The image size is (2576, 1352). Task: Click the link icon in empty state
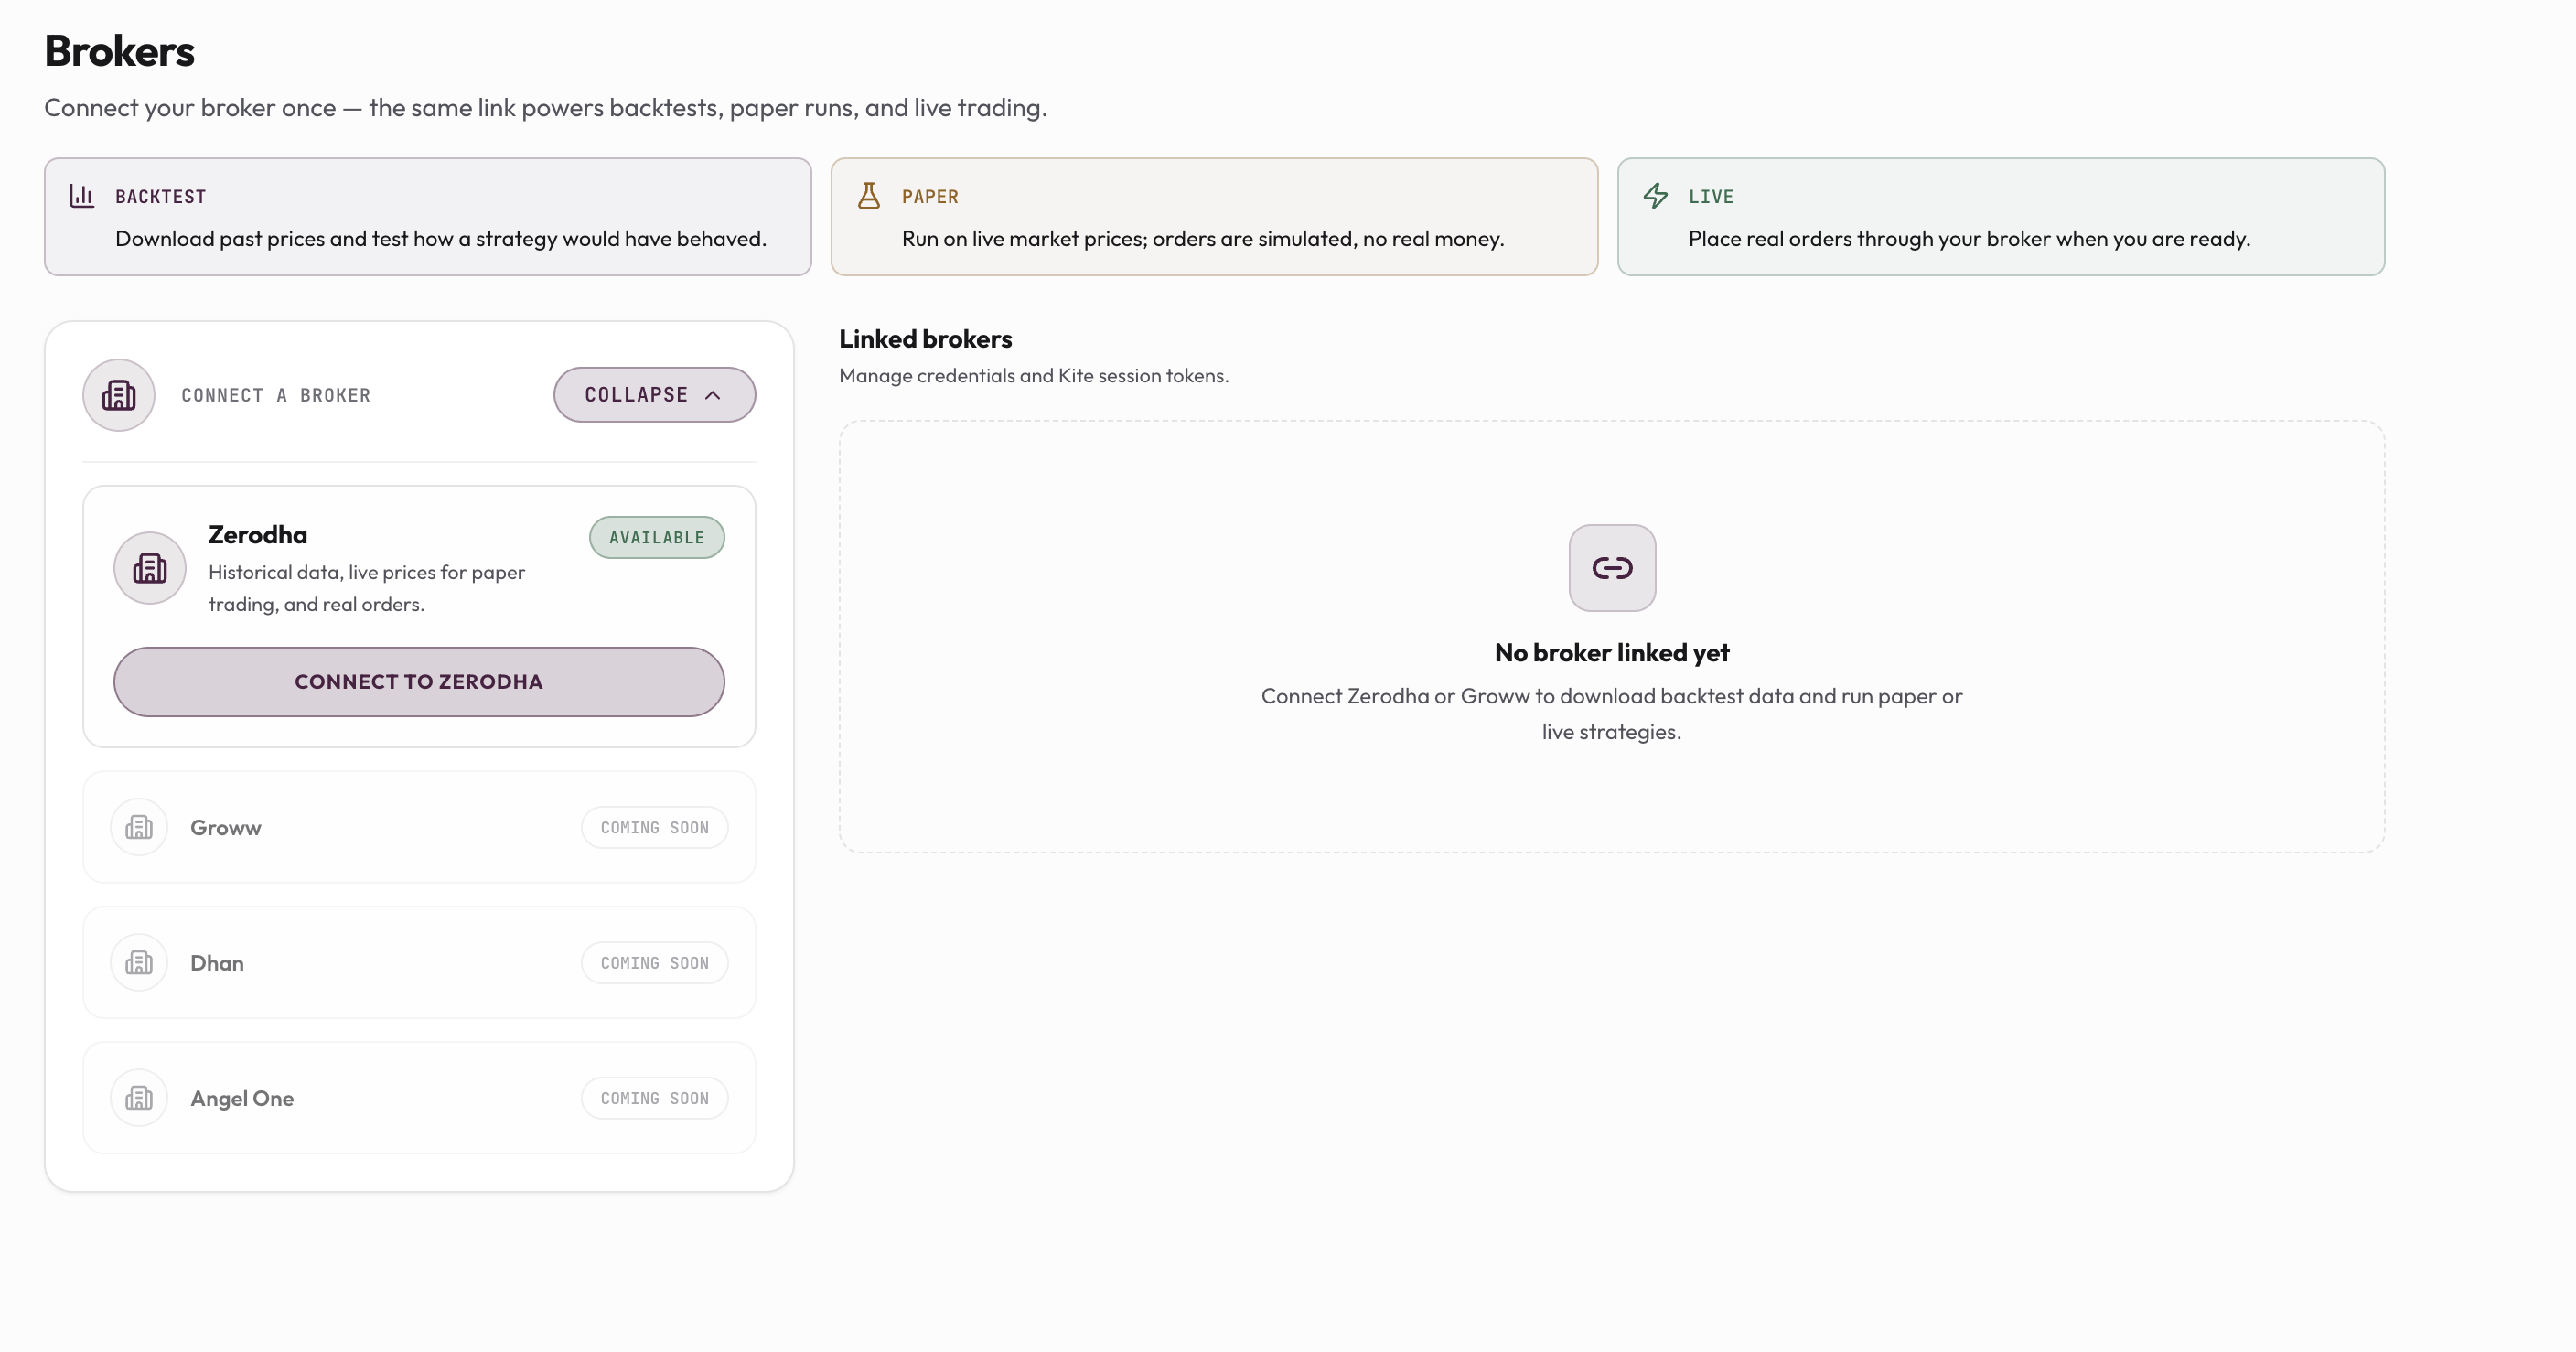click(1612, 568)
